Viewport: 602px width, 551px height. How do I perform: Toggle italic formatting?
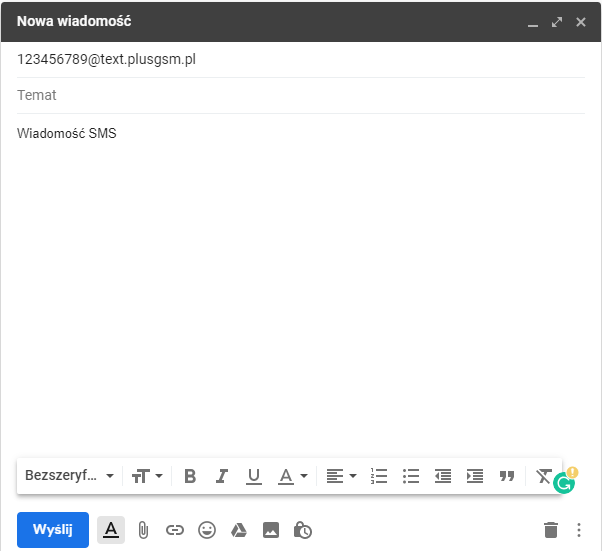(222, 476)
